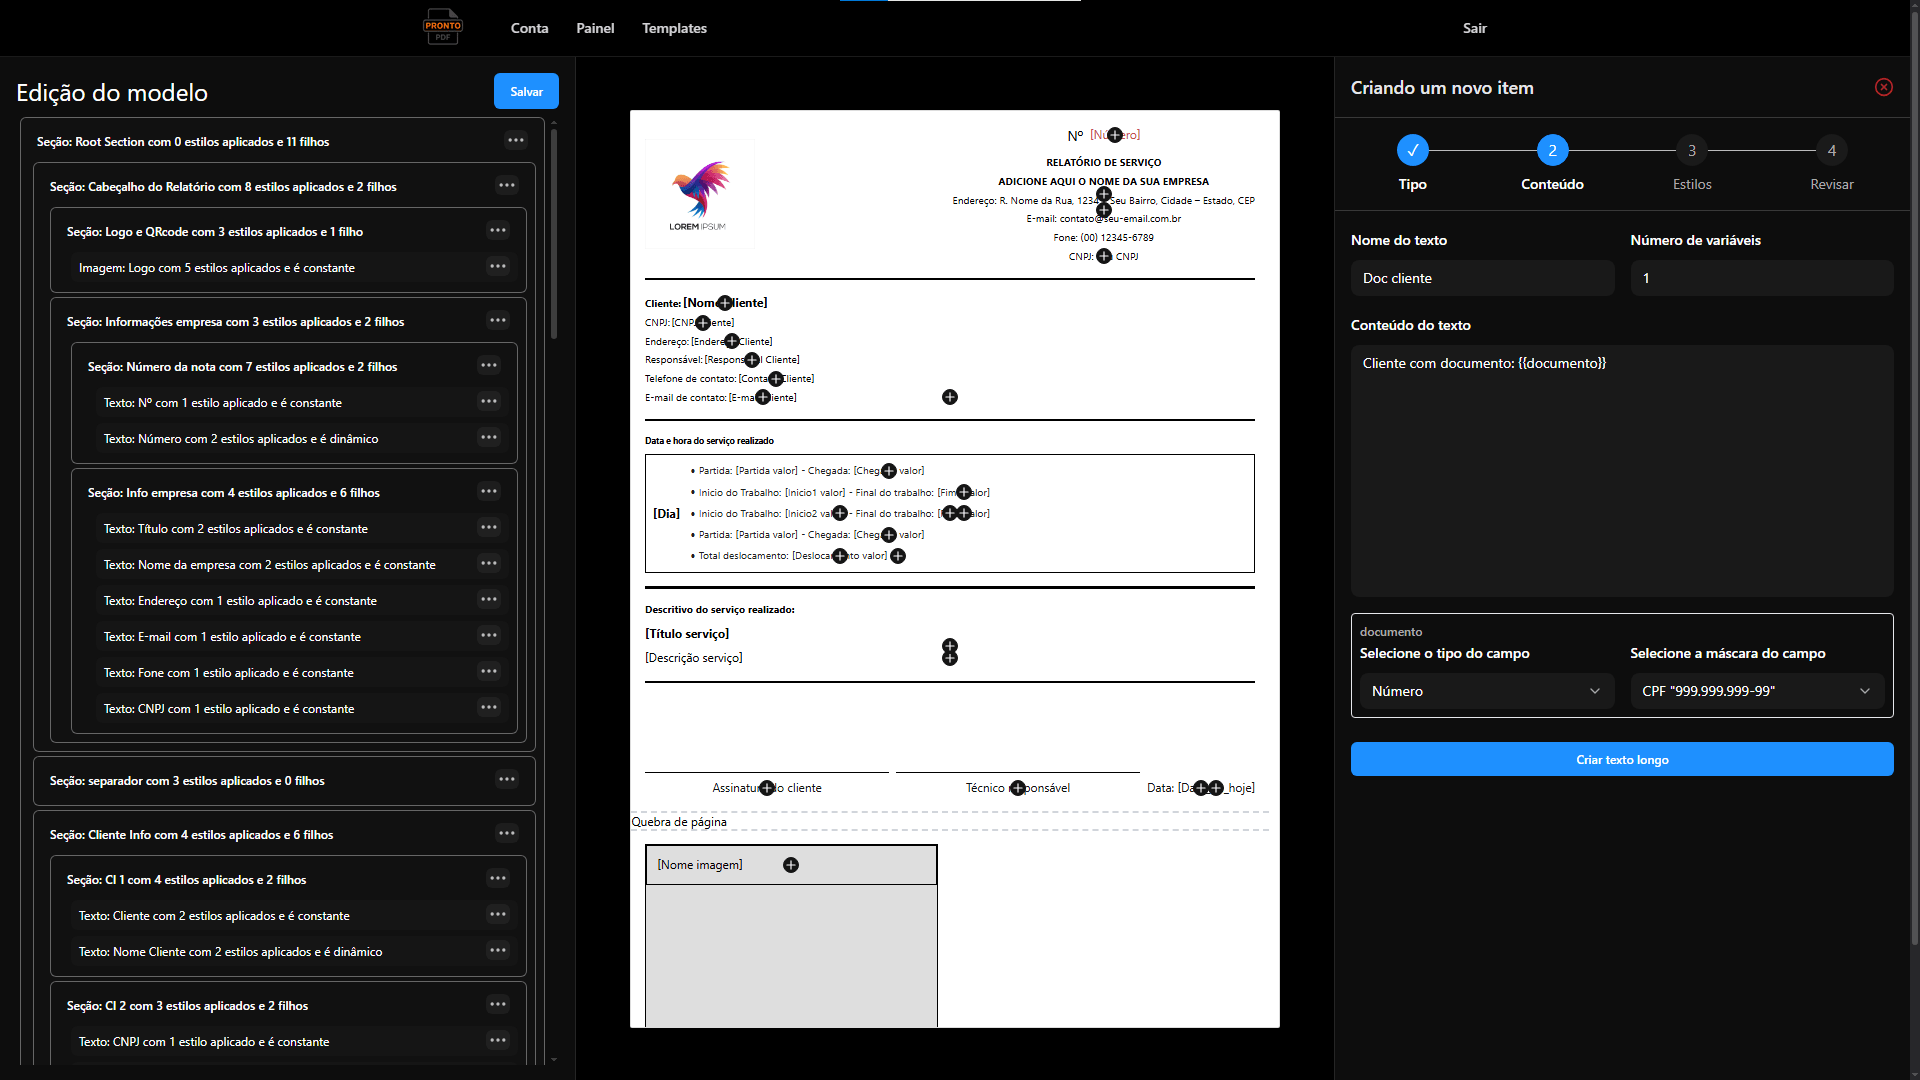Open Templates in the top navigation

click(x=674, y=28)
